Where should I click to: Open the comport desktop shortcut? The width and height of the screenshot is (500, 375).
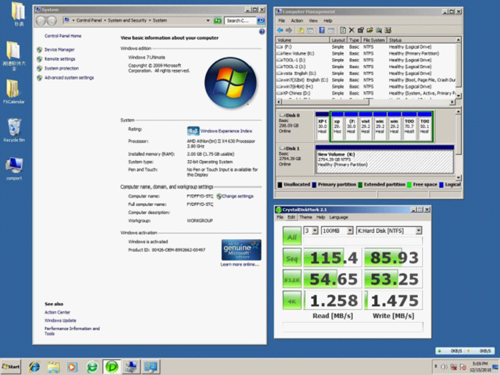coord(14,169)
